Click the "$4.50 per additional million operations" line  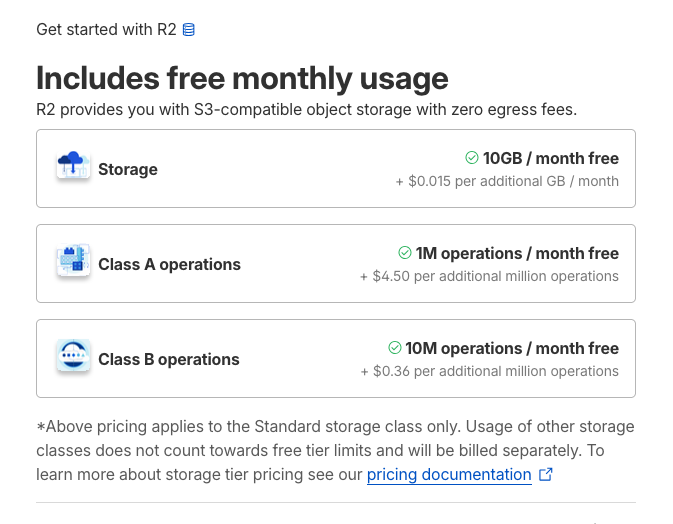pyautogui.click(x=489, y=276)
